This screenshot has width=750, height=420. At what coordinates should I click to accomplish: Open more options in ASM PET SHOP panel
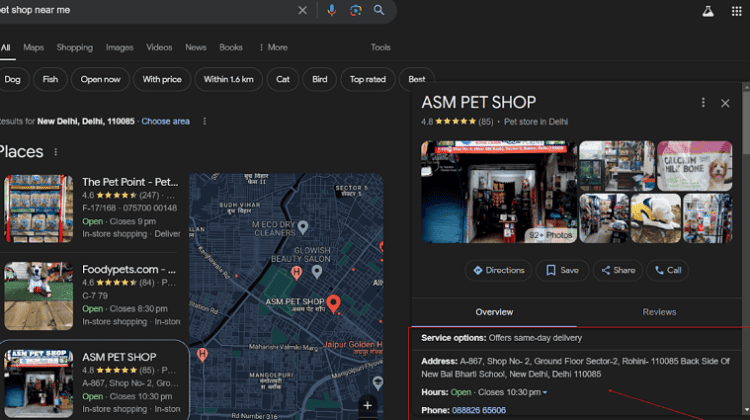click(703, 102)
